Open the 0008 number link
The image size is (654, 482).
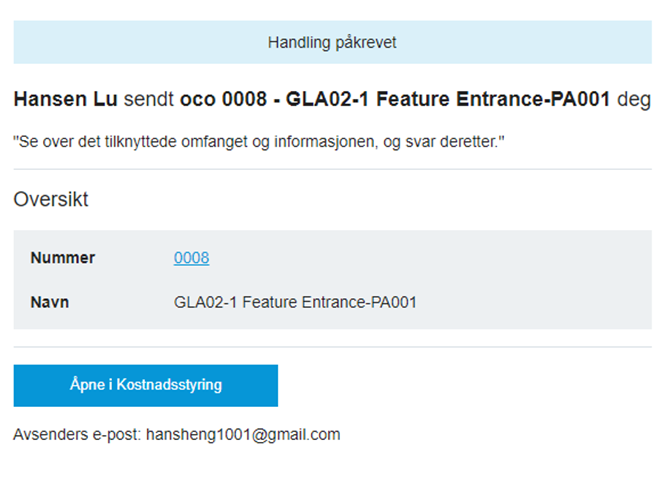click(x=191, y=258)
